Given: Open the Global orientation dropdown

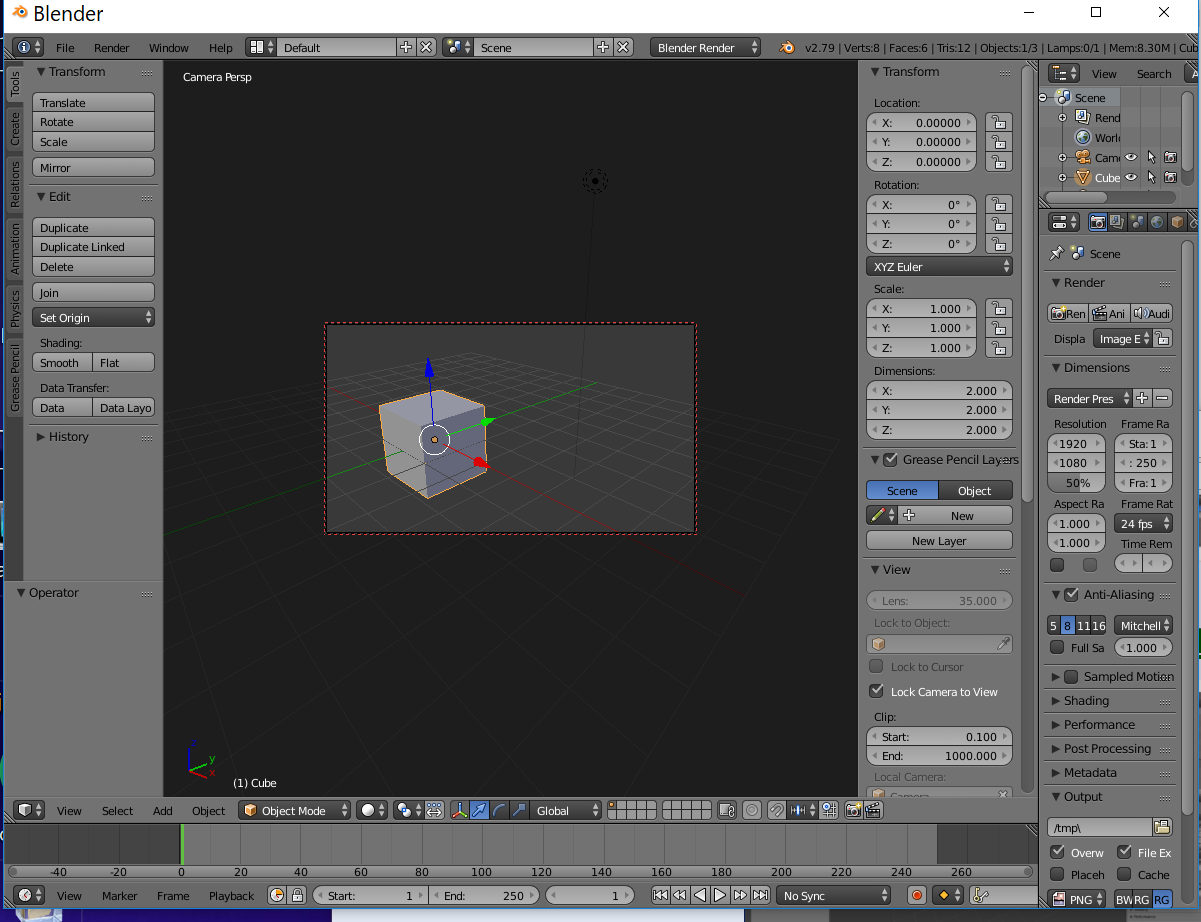Looking at the screenshot, I should [567, 810].
